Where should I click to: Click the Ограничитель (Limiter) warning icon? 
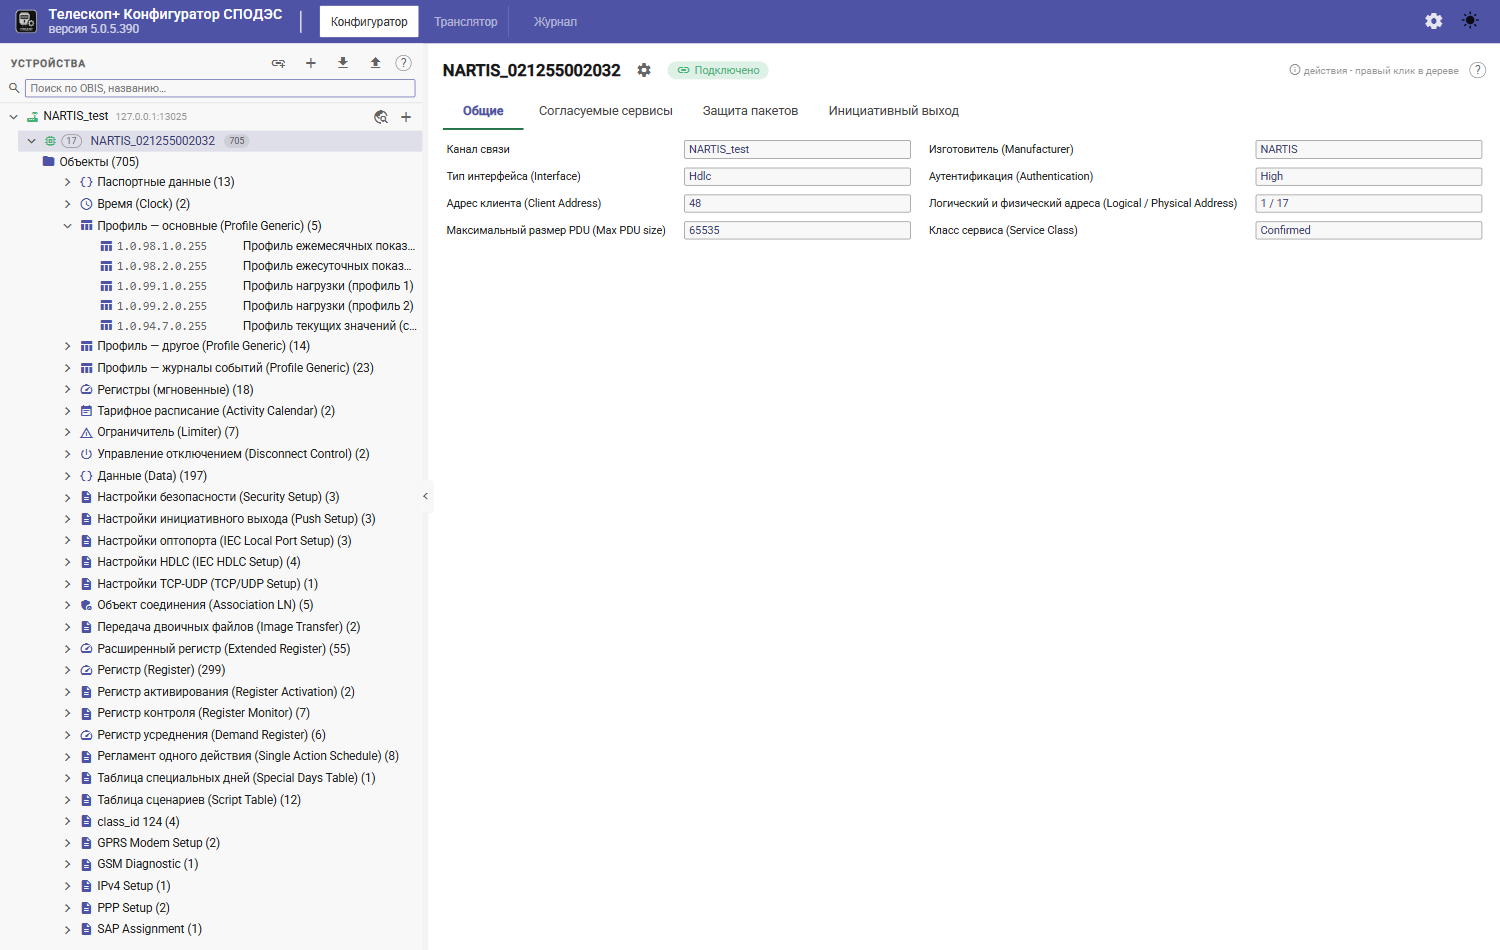(86, 433)
